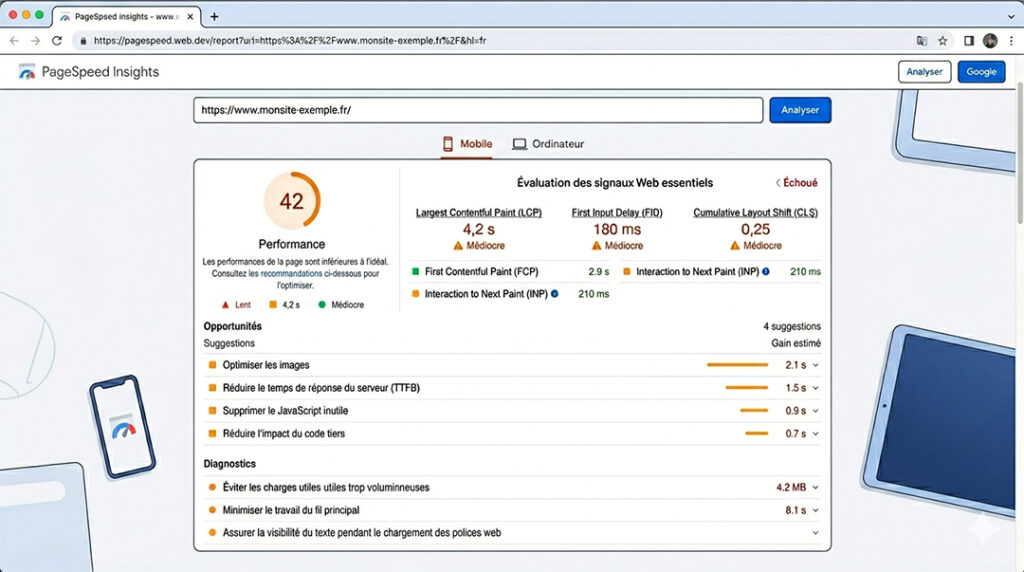Open a new tab with the plus icon
The image size is (1024, 572).
(x=214, y=16)
